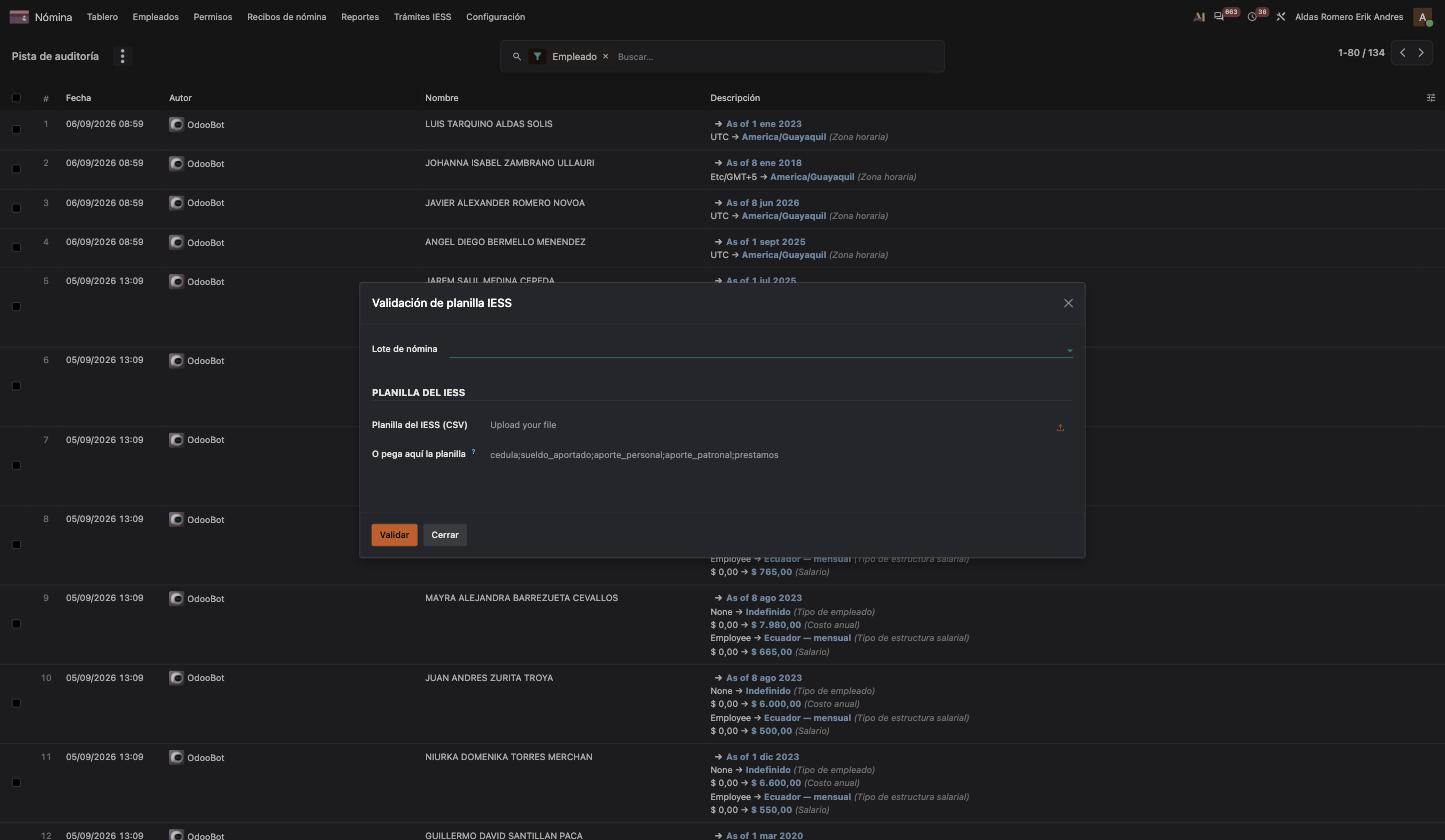Click the search magnifier icon

point(516,57)
